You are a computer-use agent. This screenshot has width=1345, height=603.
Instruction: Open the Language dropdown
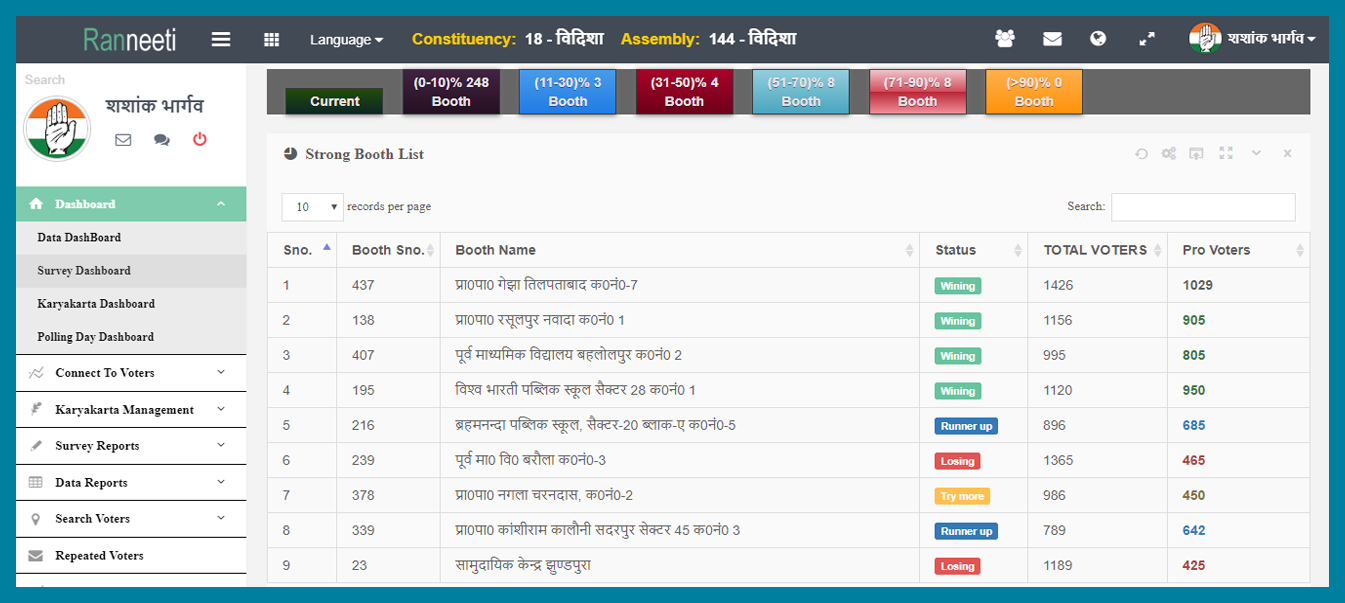346,40
